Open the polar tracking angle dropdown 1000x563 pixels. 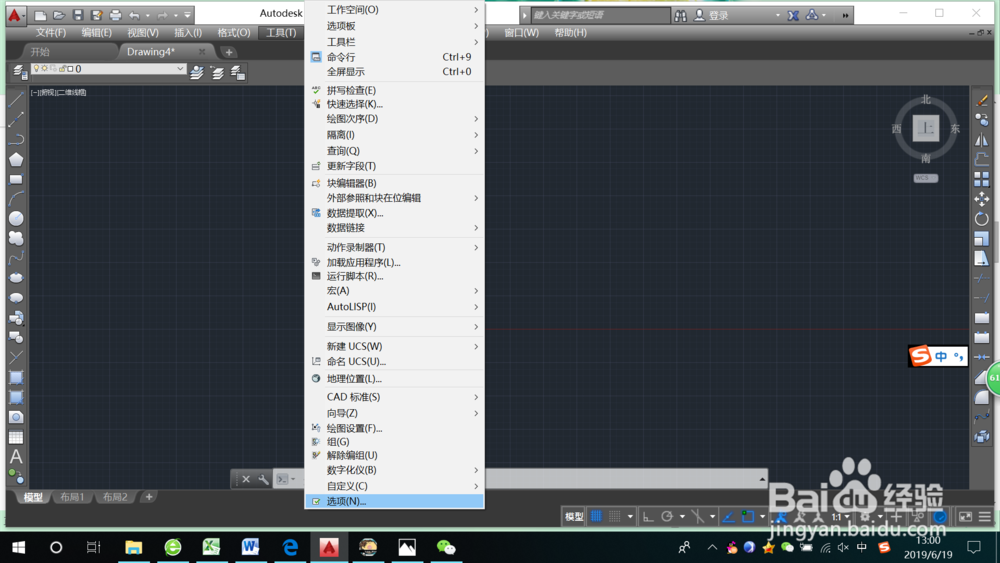(x=682, y=516)
